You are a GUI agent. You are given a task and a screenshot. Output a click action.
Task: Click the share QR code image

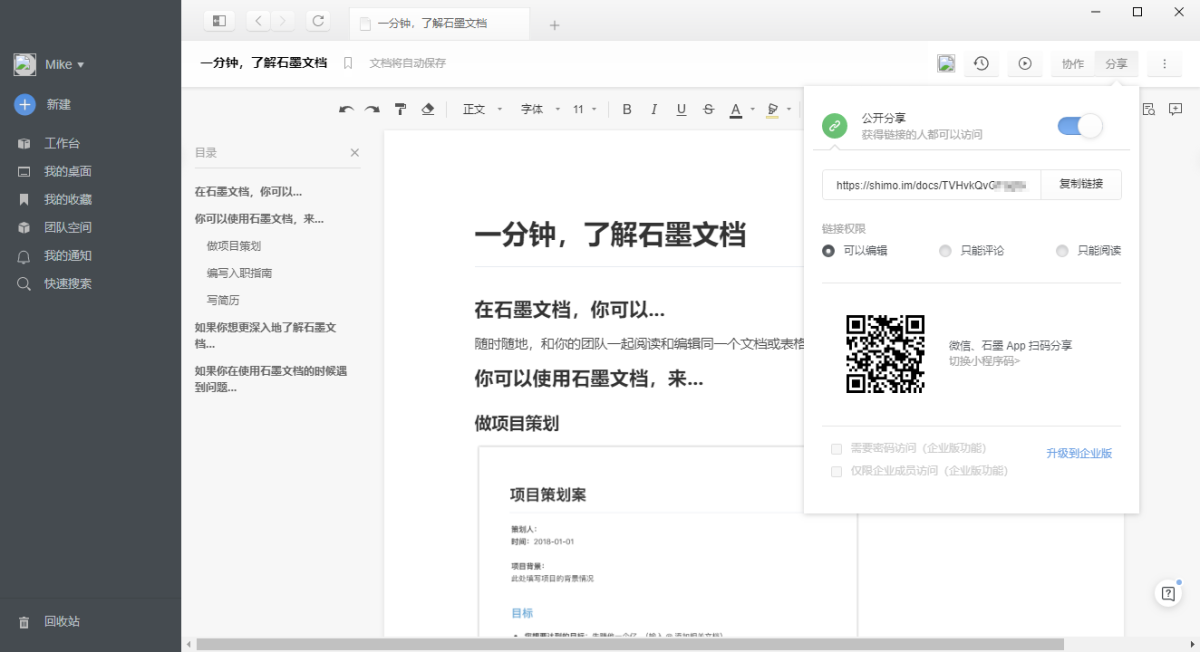(885, 354)
